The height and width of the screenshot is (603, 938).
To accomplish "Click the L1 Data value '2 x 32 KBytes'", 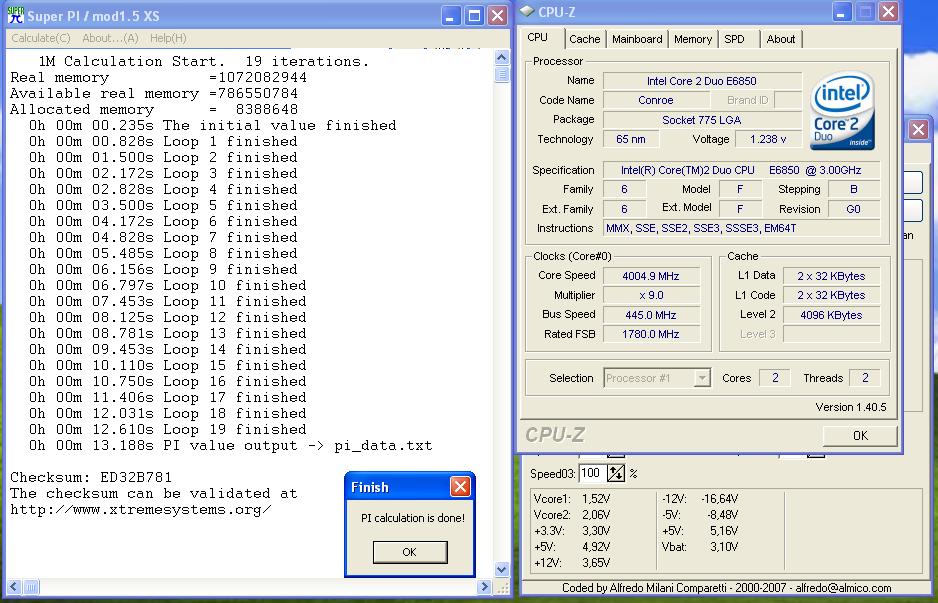I will (x=831, y=276).
